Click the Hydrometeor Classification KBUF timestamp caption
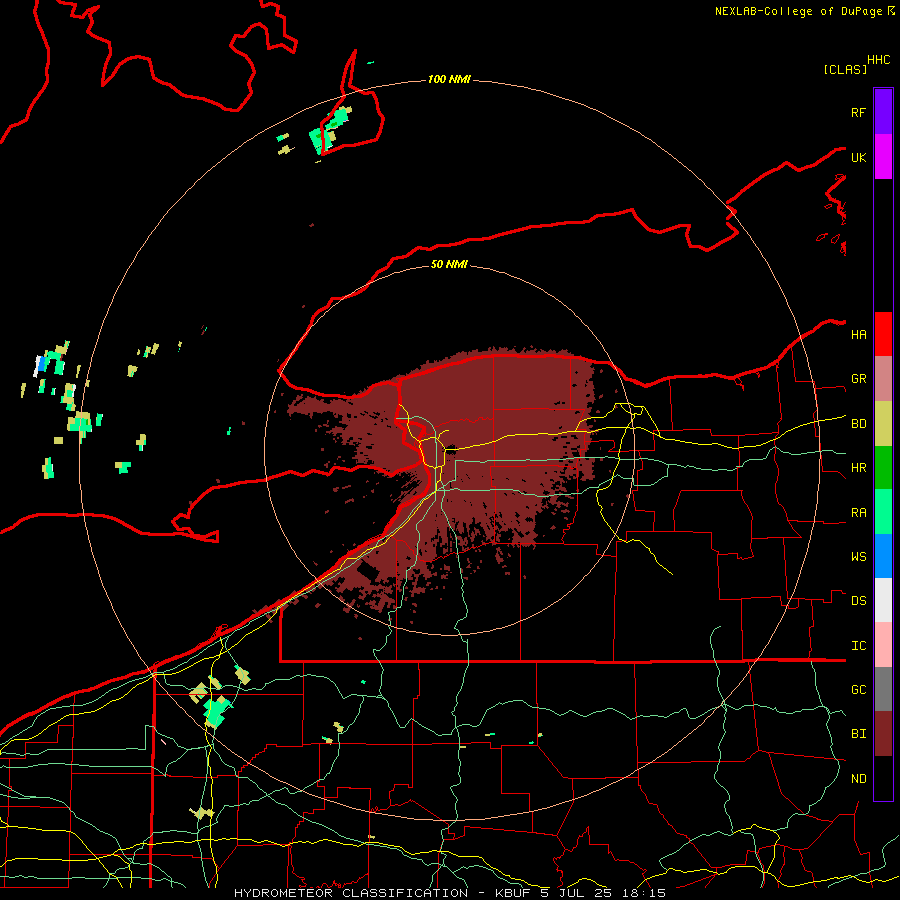Screen dimensions: 900x900 click(450, 893)
